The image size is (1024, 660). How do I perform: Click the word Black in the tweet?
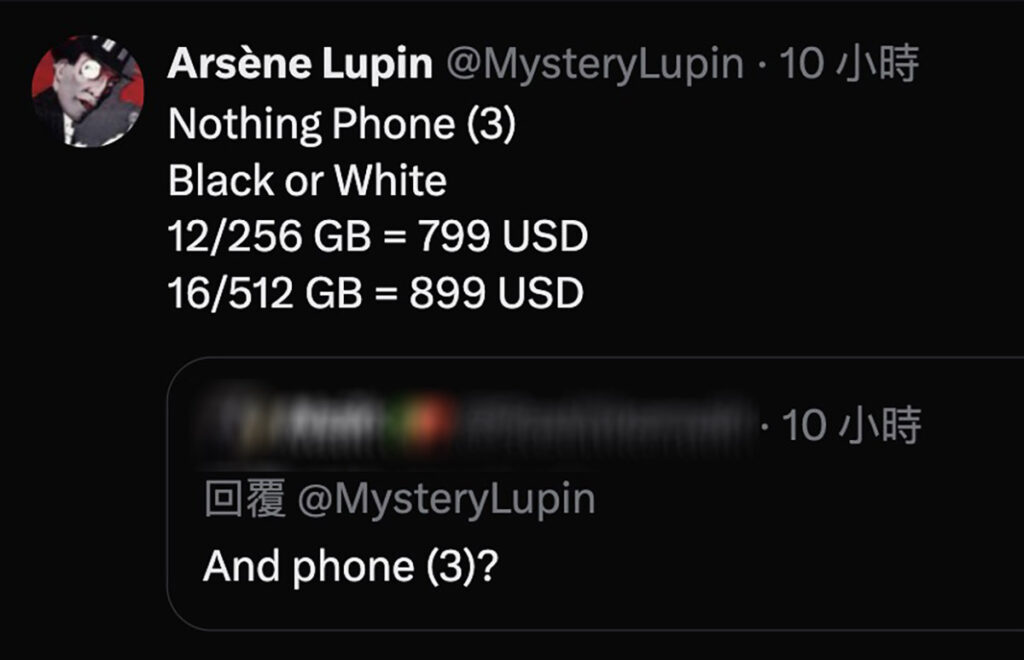pyautogui.click(x=221, y=180)
